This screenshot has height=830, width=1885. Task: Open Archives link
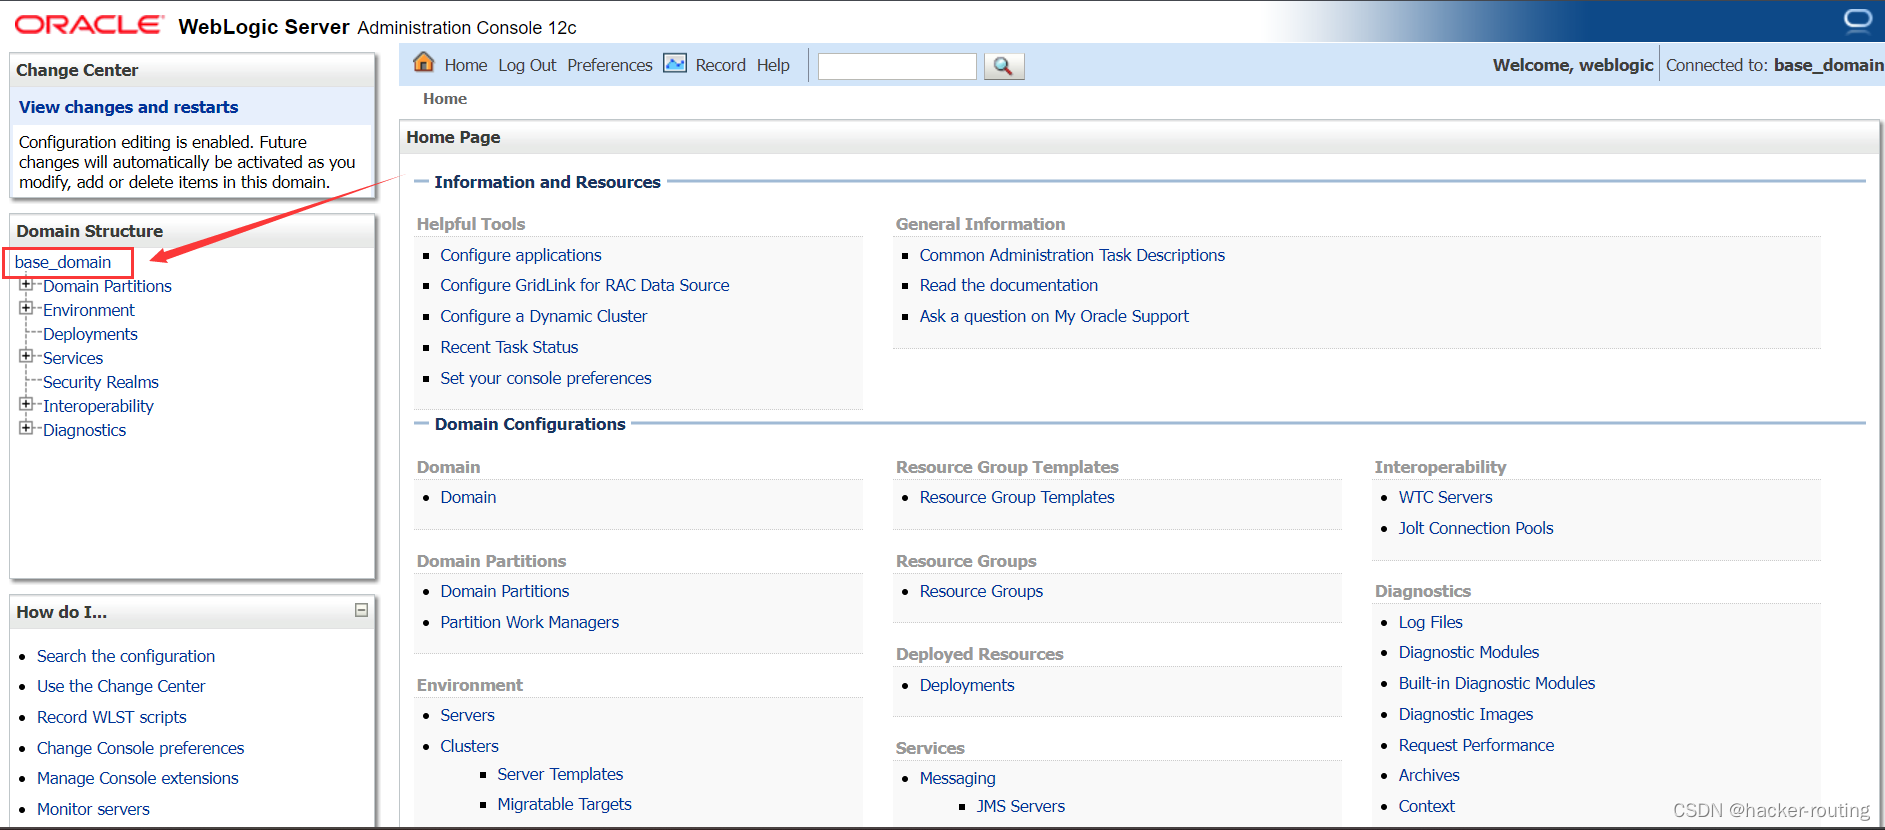[1429, 775]
